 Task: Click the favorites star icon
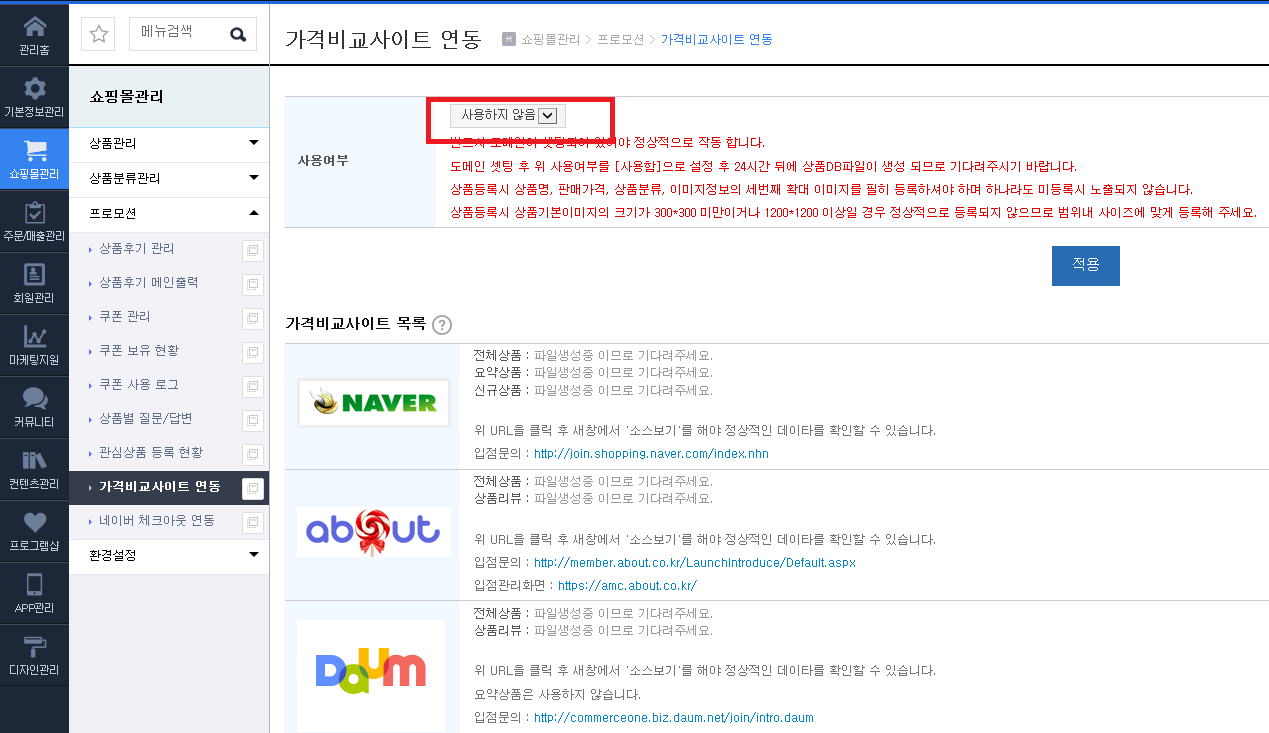click(x=98, y=34)
